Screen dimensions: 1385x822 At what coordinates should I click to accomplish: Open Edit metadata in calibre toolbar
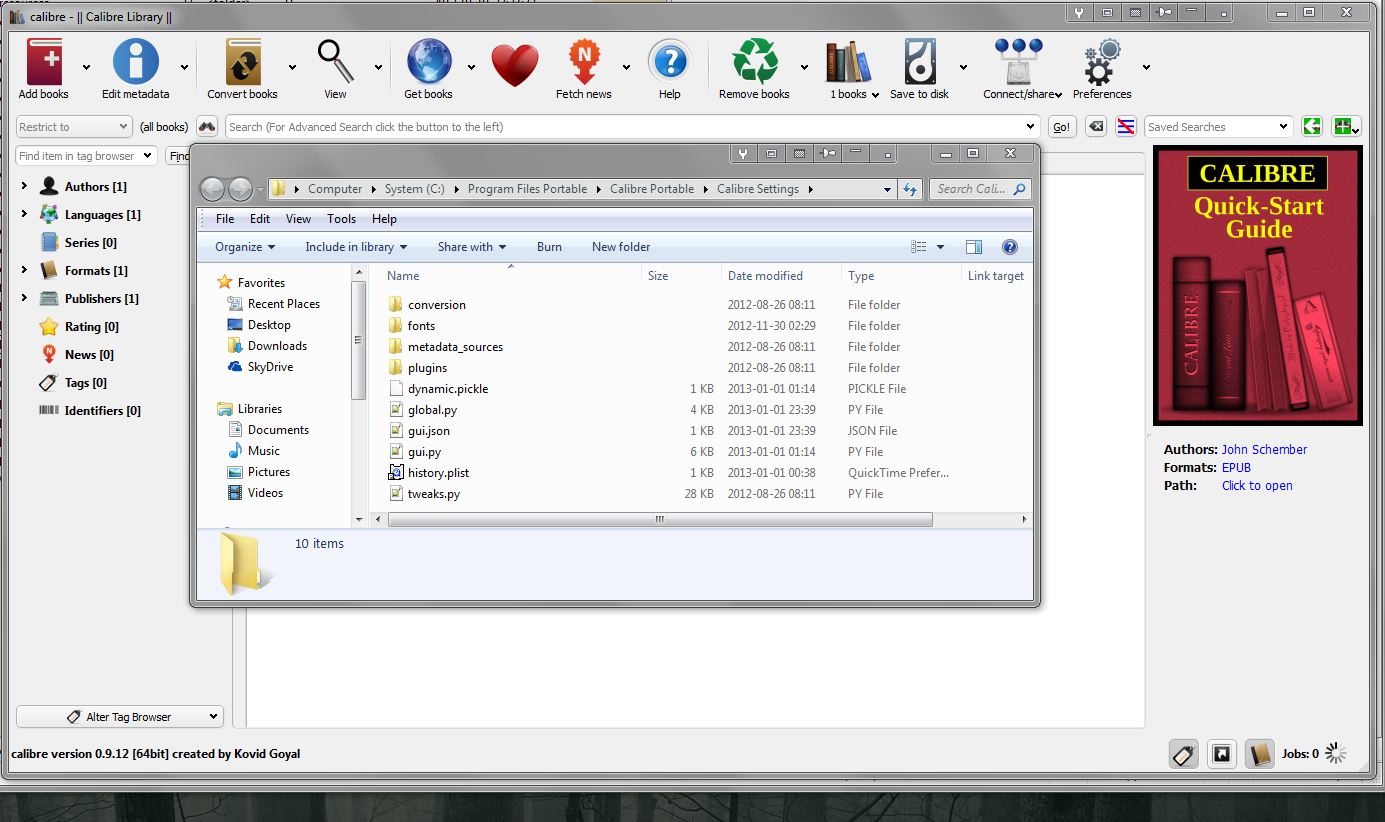[x=136, y=62]
